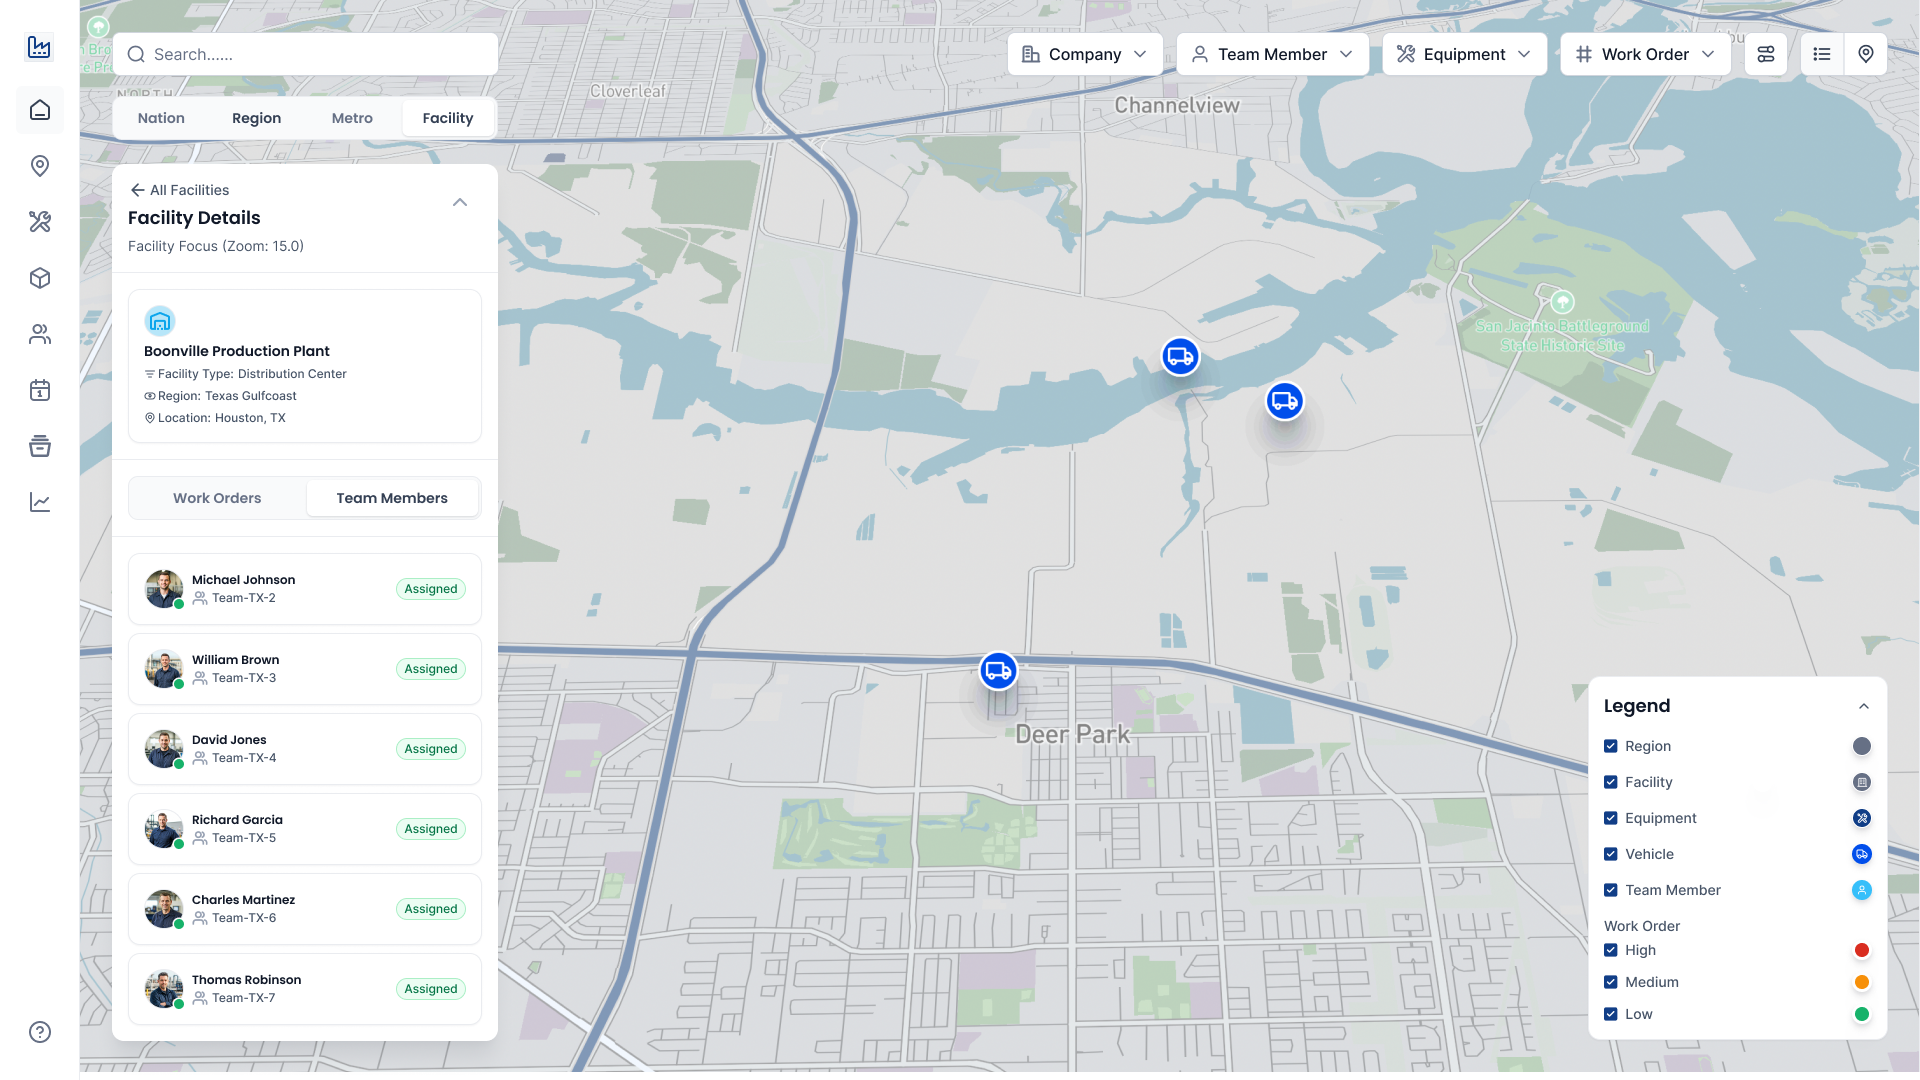The image size is (1920, 1080).
Task: Click the Analytics chart icon in sidebar
Action: [x=40, y=502]
